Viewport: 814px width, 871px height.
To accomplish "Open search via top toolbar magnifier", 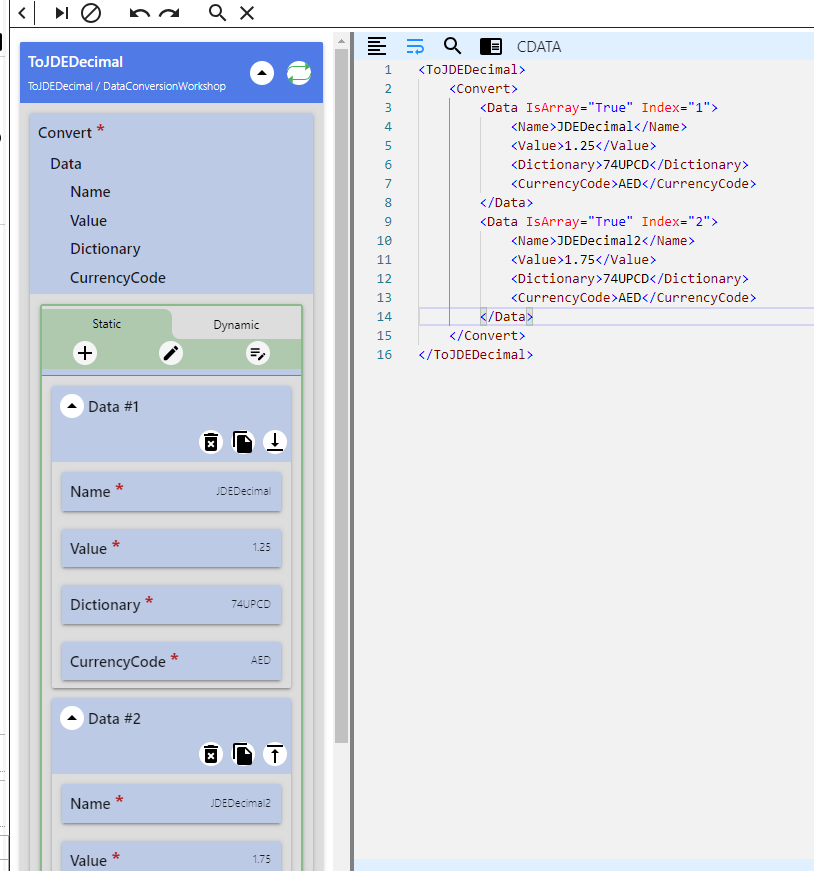I will click(x=217, y=13).
